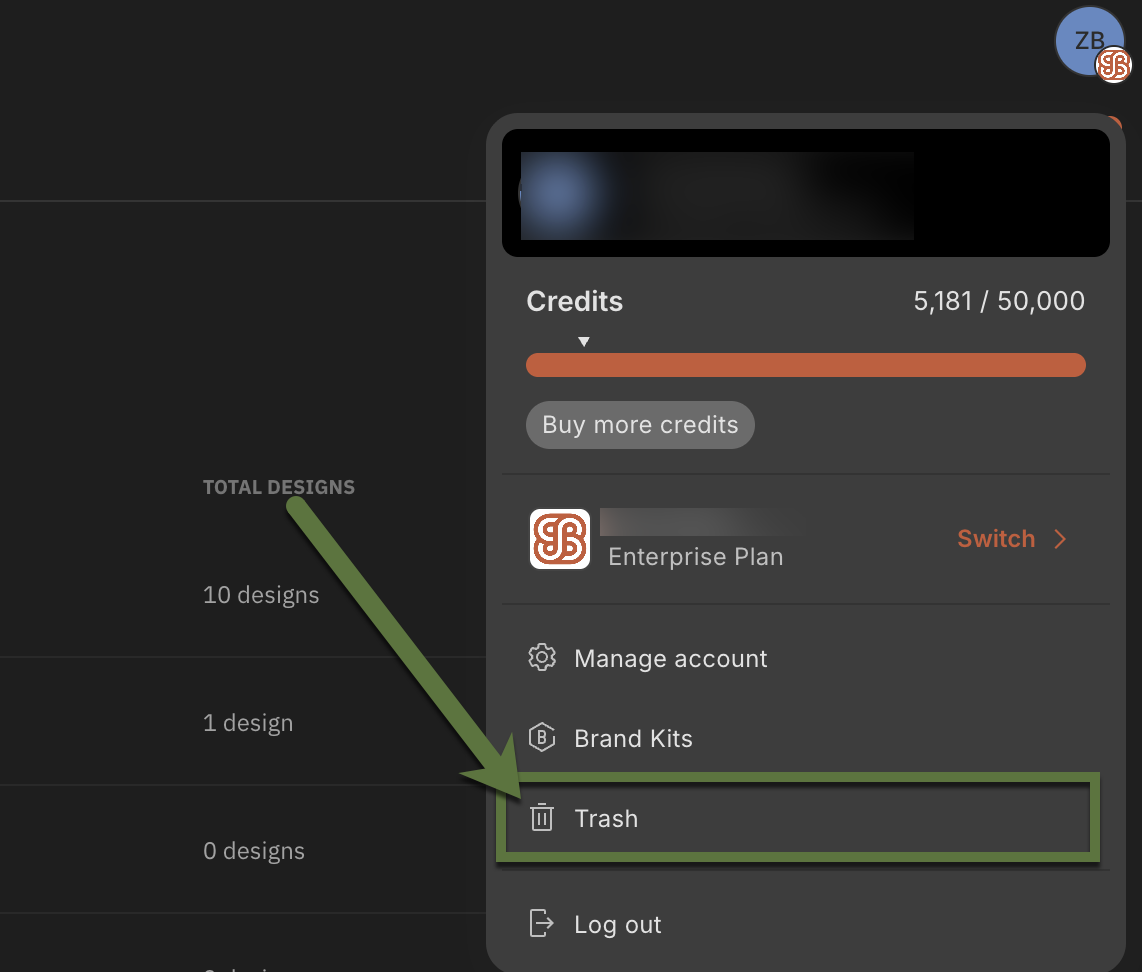The height and width of the screenshot is (972, 1142).
Task: Click the workspace logo badge on the avatar
Action: pyautogui.click(x=1113, y=66)
